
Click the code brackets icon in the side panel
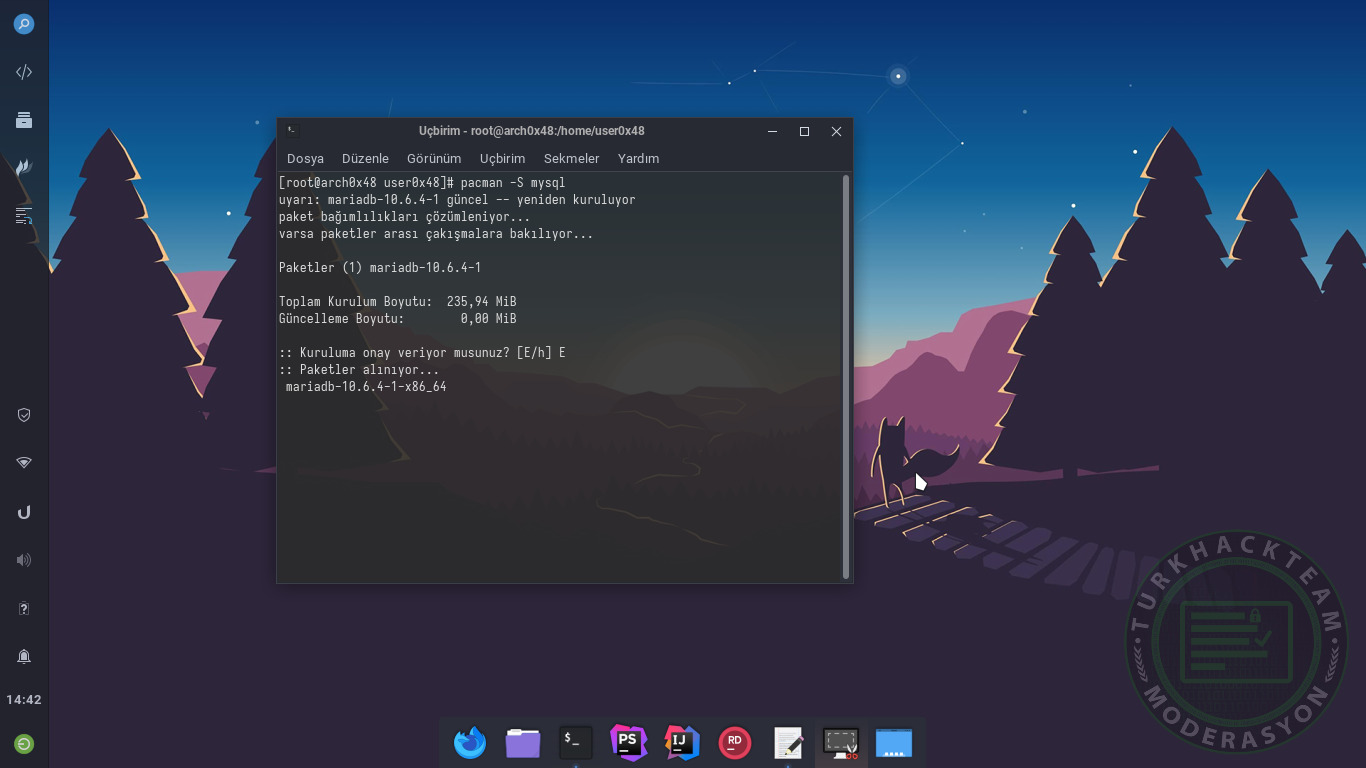[24, 72]
